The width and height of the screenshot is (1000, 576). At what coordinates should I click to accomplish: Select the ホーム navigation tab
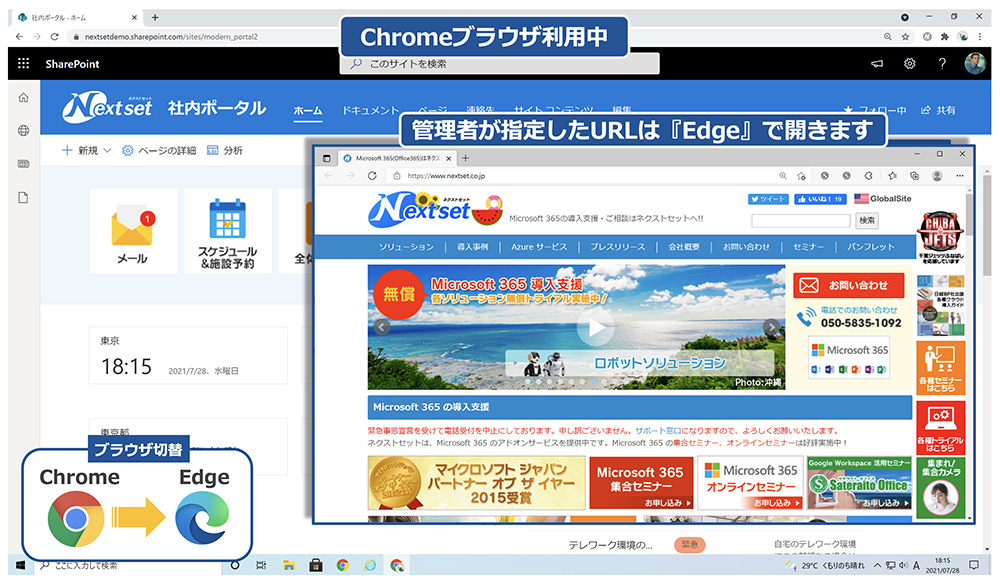pyautogui.click(x=307, y=110)
